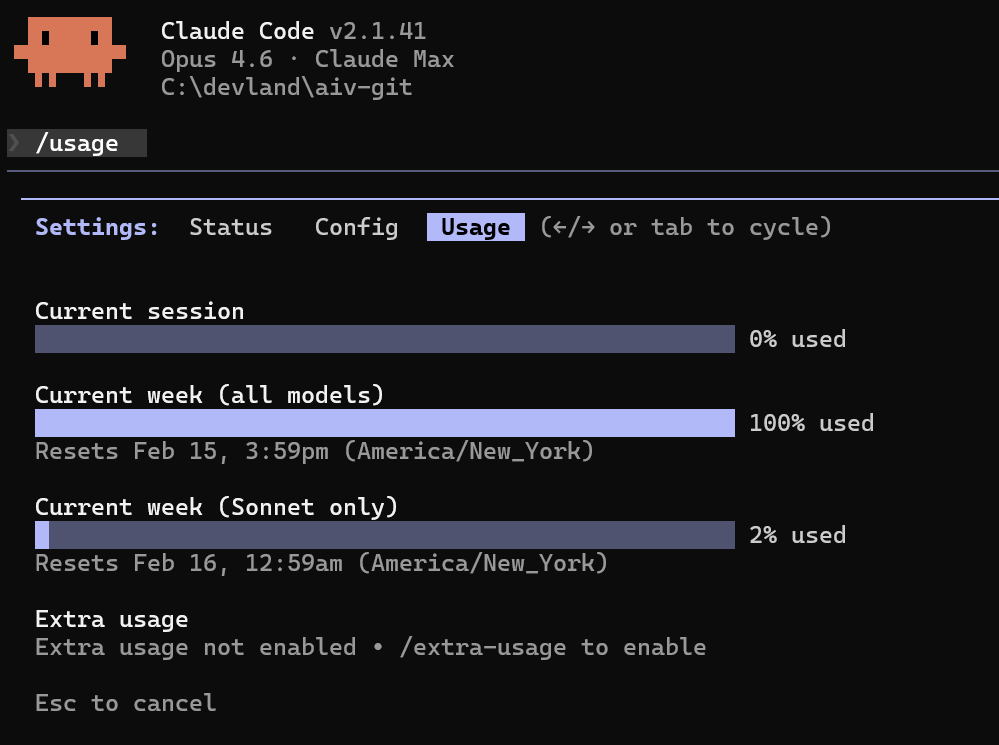Click the path C:\devland\aiv-git
Viewport: 999px width, 745px height.
[287, 87]
